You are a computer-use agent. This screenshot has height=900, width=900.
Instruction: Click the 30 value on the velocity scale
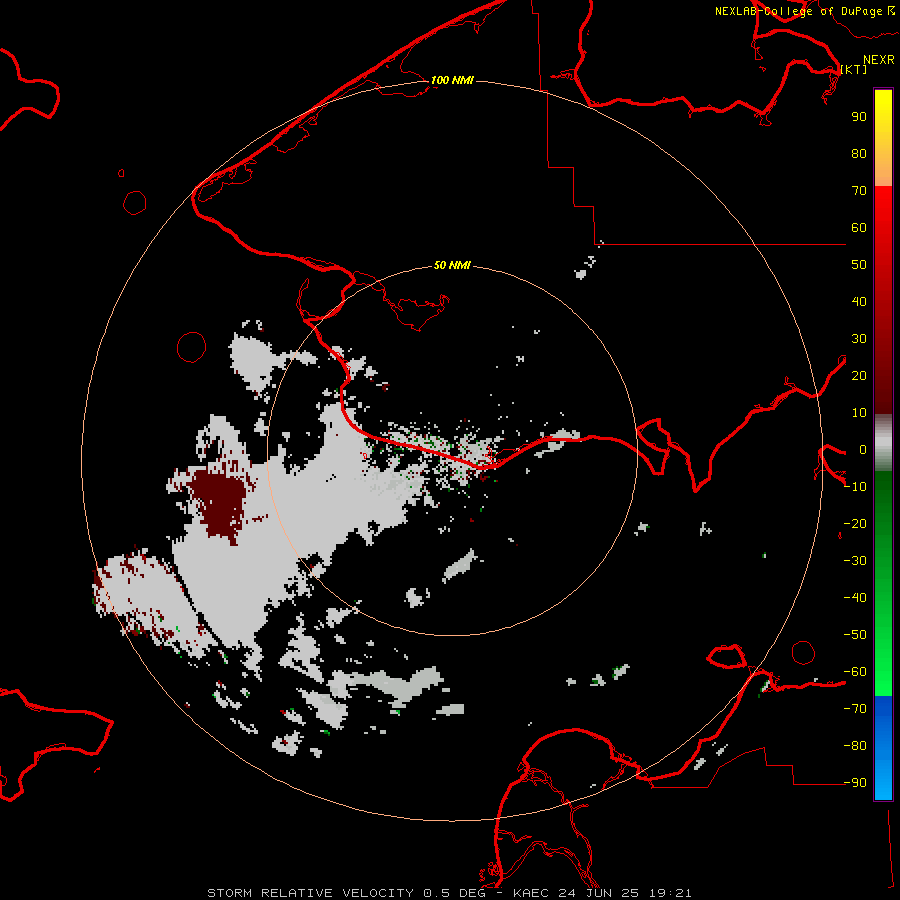pos(859,339)
